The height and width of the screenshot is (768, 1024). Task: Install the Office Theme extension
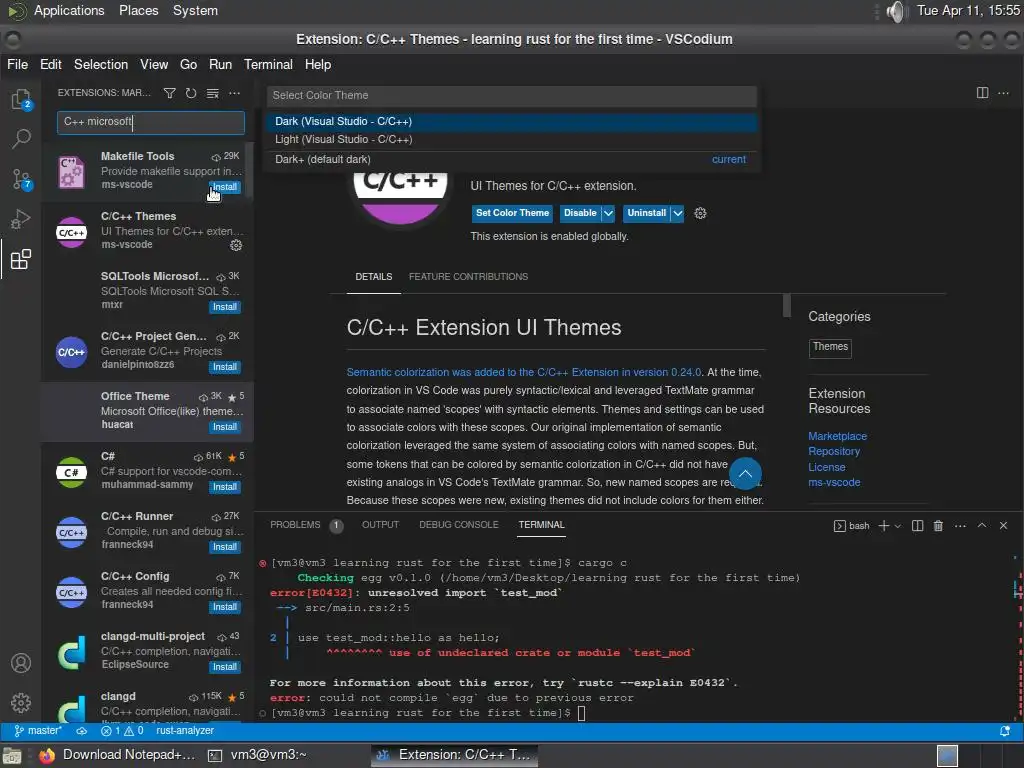pos(225,427)
